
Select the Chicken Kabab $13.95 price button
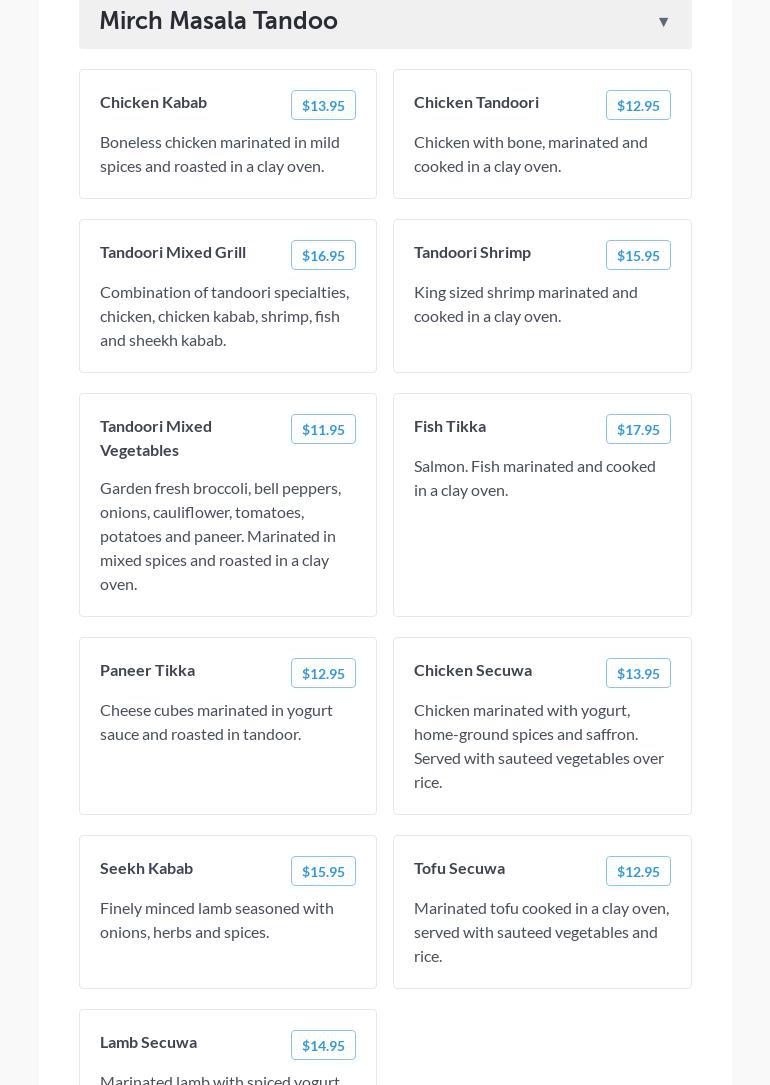click(323, 105)
